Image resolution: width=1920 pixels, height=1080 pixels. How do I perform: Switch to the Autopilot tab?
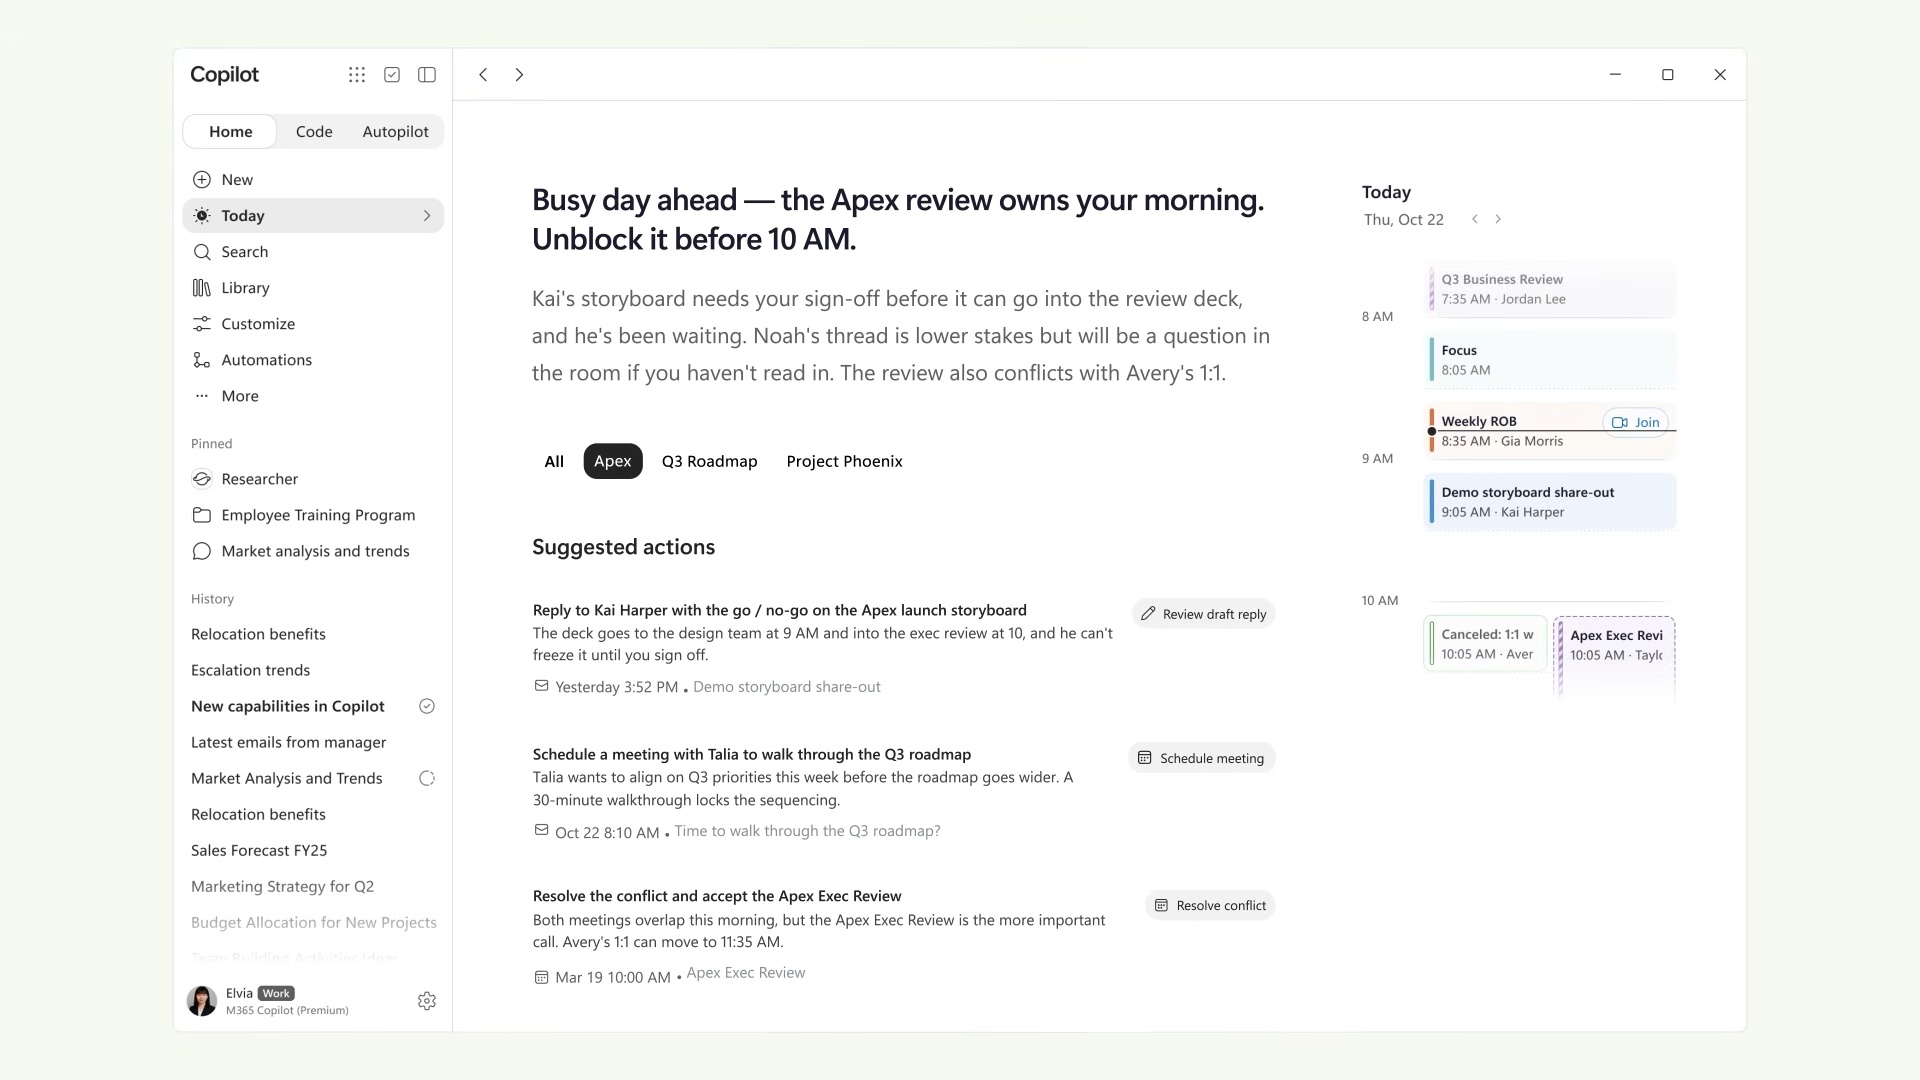point(395,132)
